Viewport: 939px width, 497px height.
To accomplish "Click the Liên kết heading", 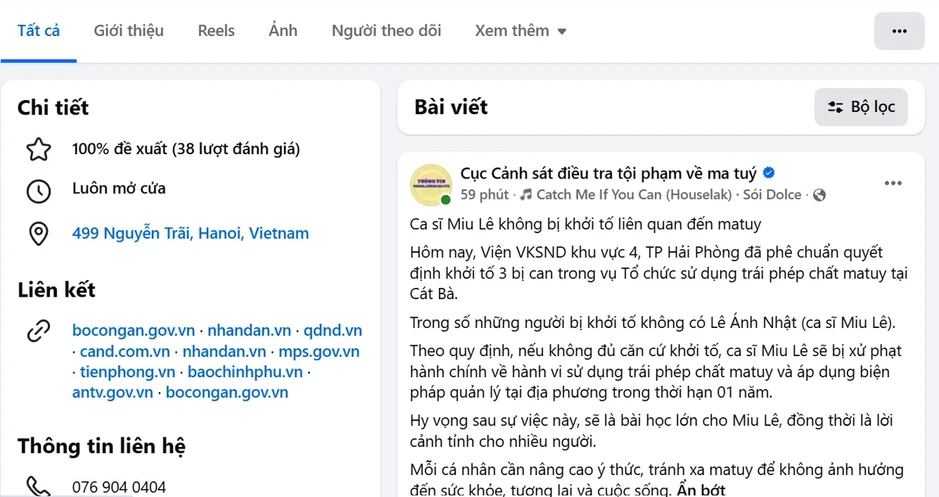I will (x=56, y=290).
